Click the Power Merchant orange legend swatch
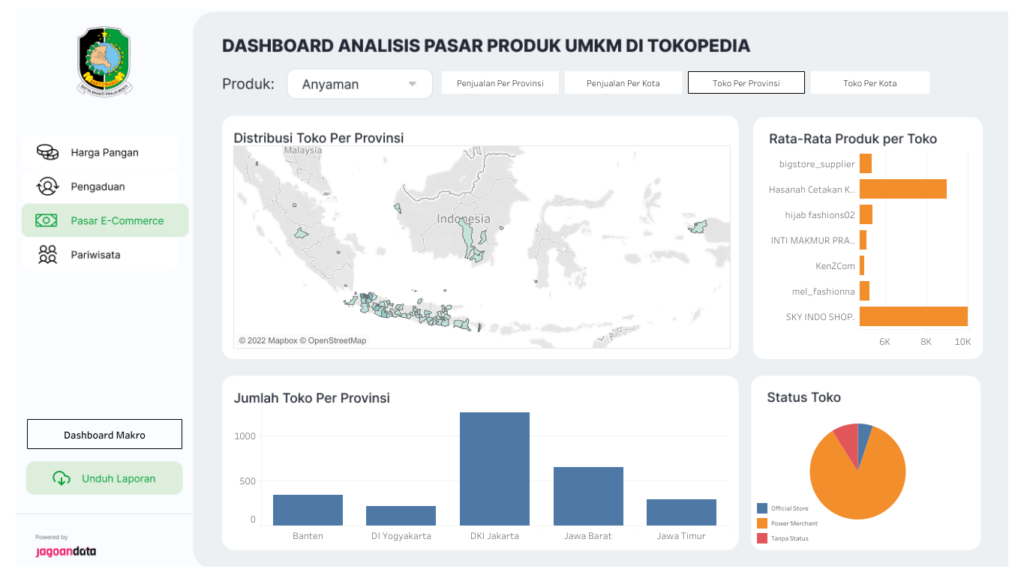Viewport: 1024px width, 575px height. [x=761, y=523]
